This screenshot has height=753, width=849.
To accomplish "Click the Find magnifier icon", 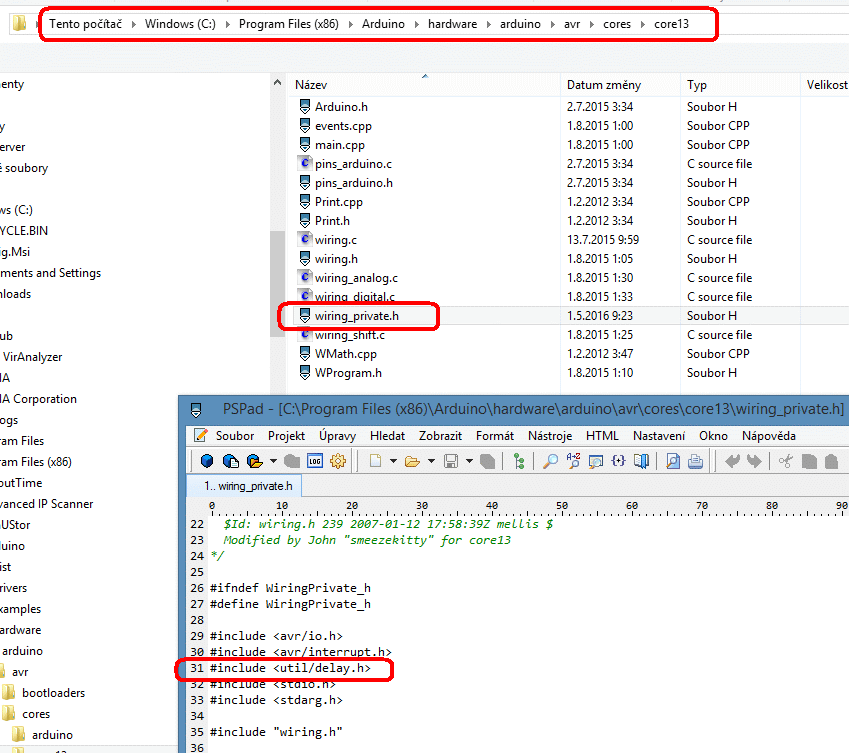I will click(550, 461).
